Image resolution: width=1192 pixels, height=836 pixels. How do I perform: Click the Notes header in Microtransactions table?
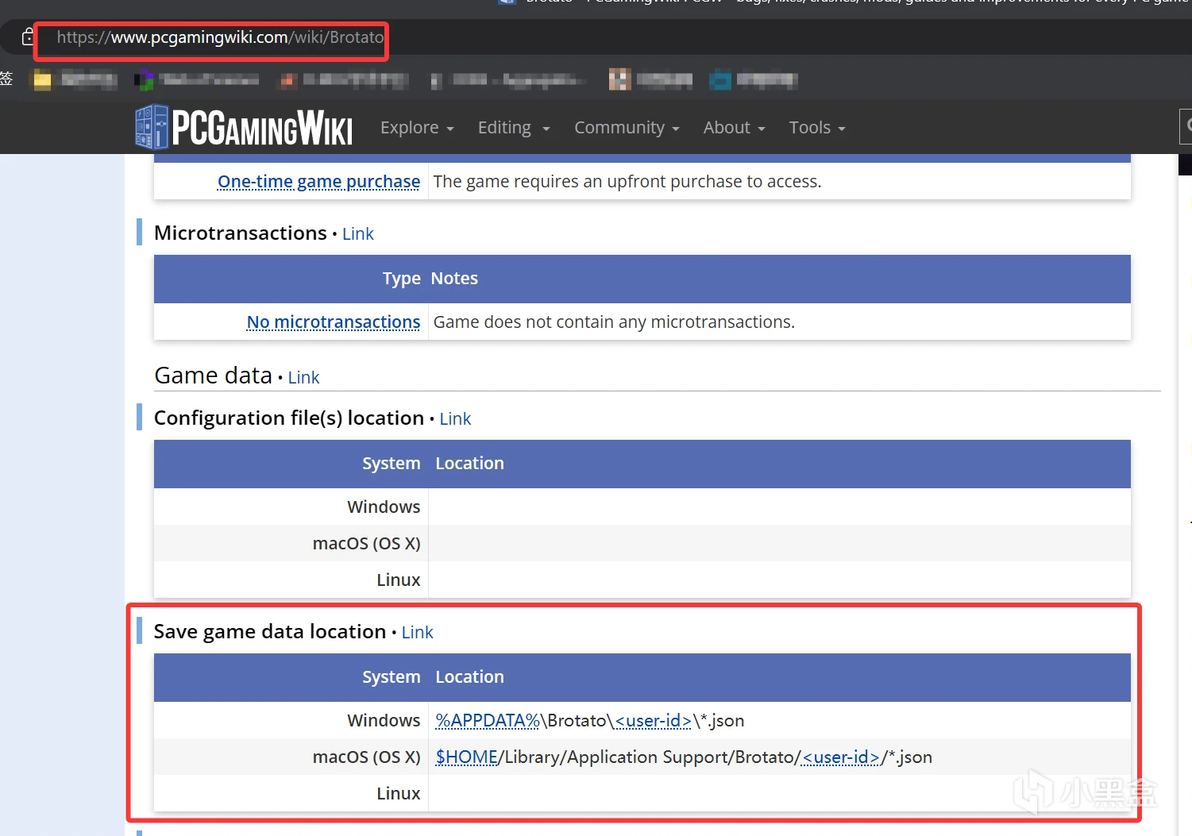pyautogui.click(x=455, y=278)
